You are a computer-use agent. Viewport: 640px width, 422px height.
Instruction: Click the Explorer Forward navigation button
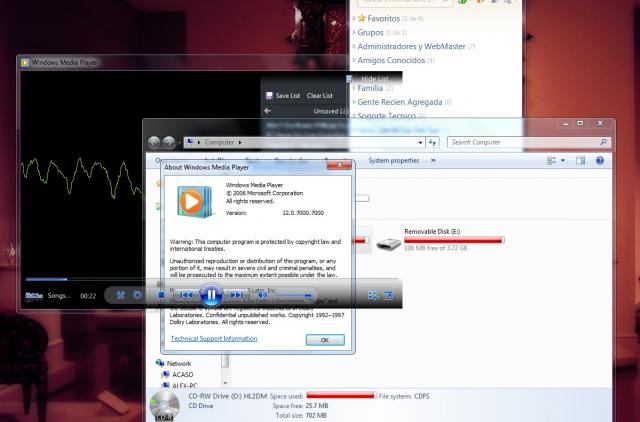click(x=169, y=142)
